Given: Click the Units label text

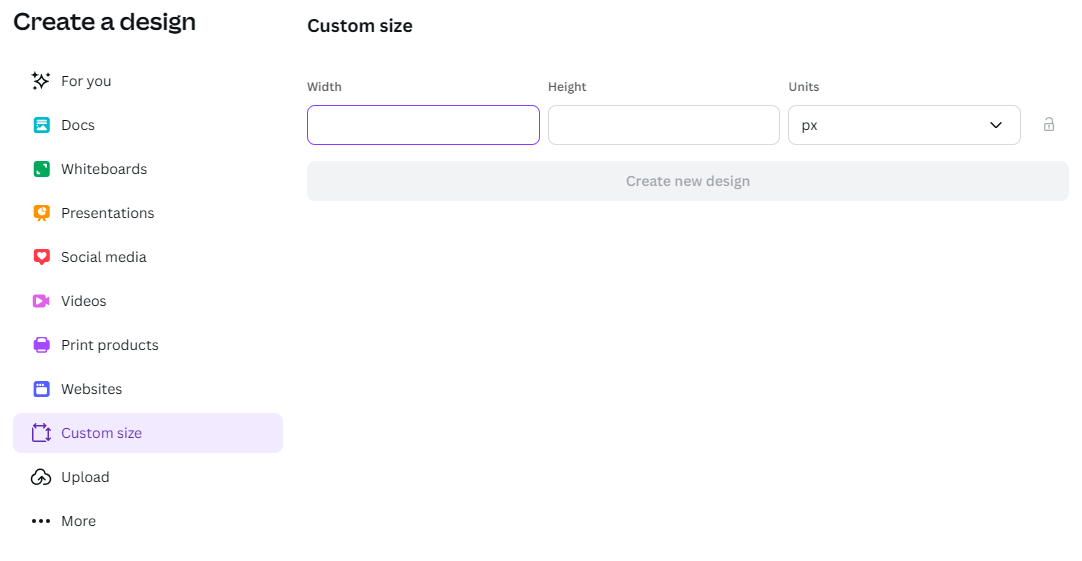Looking at the screenshot, I should click(x=804, y=87).
